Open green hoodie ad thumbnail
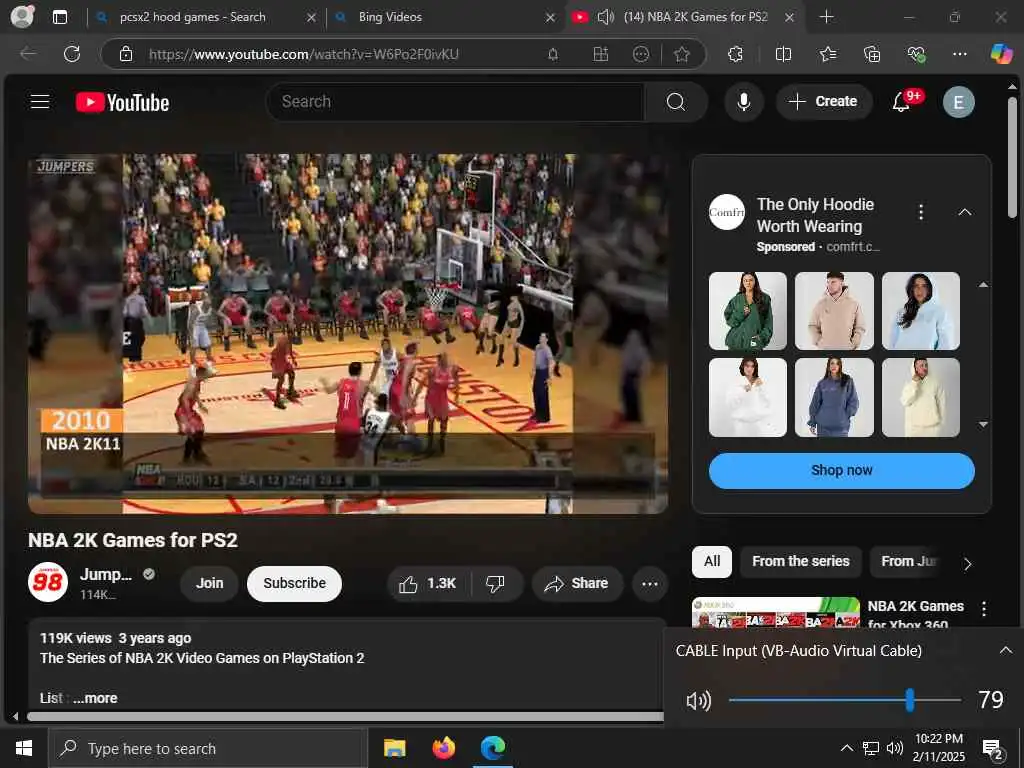1024x768 pixels. click(x=748, y=312)
